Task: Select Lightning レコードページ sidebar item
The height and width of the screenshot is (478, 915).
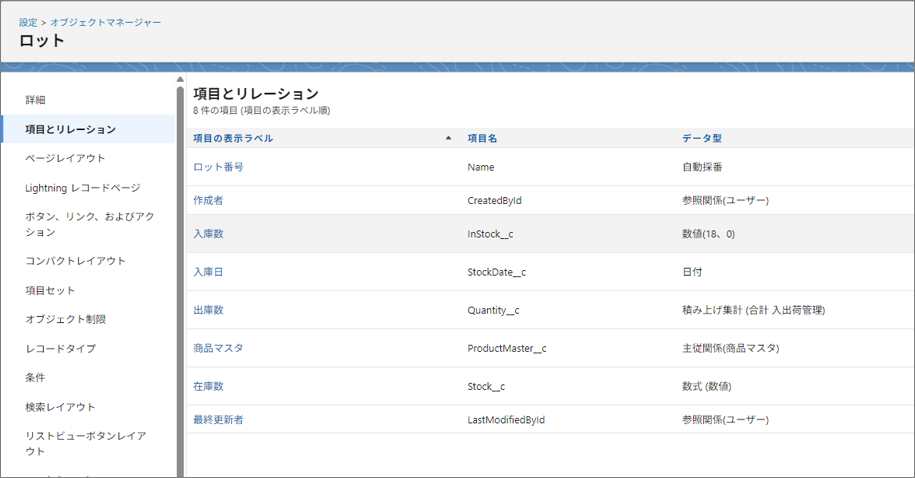Action: click(x=82, y=187)
